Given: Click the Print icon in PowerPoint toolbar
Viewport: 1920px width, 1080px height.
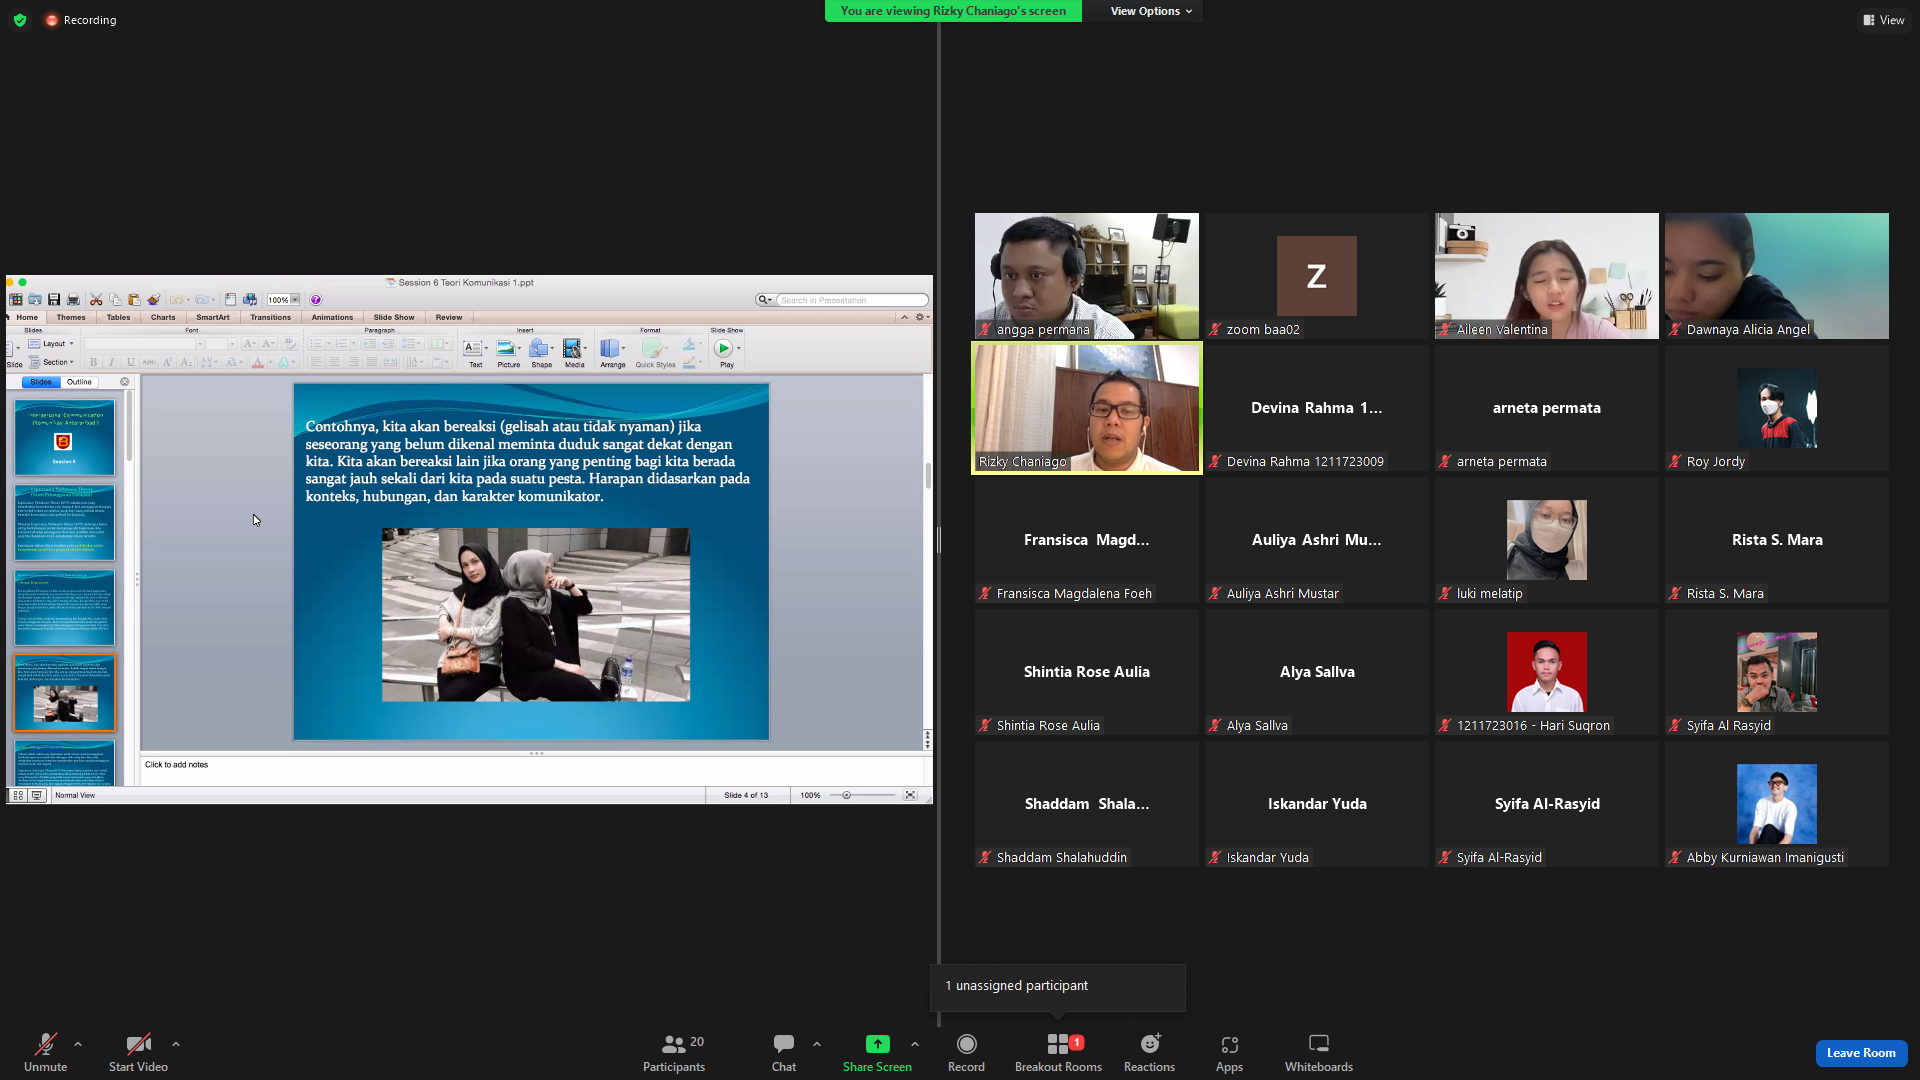Looking at the screenshot, I should pos(73,300).
